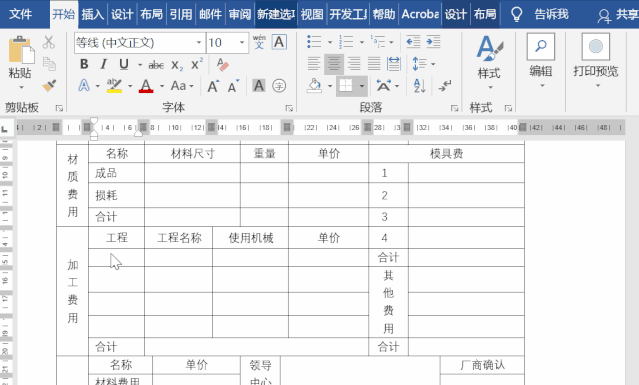This screenshot has height=385, width=639.
Task: Open the font name dropdown
Action: (199, 42)
